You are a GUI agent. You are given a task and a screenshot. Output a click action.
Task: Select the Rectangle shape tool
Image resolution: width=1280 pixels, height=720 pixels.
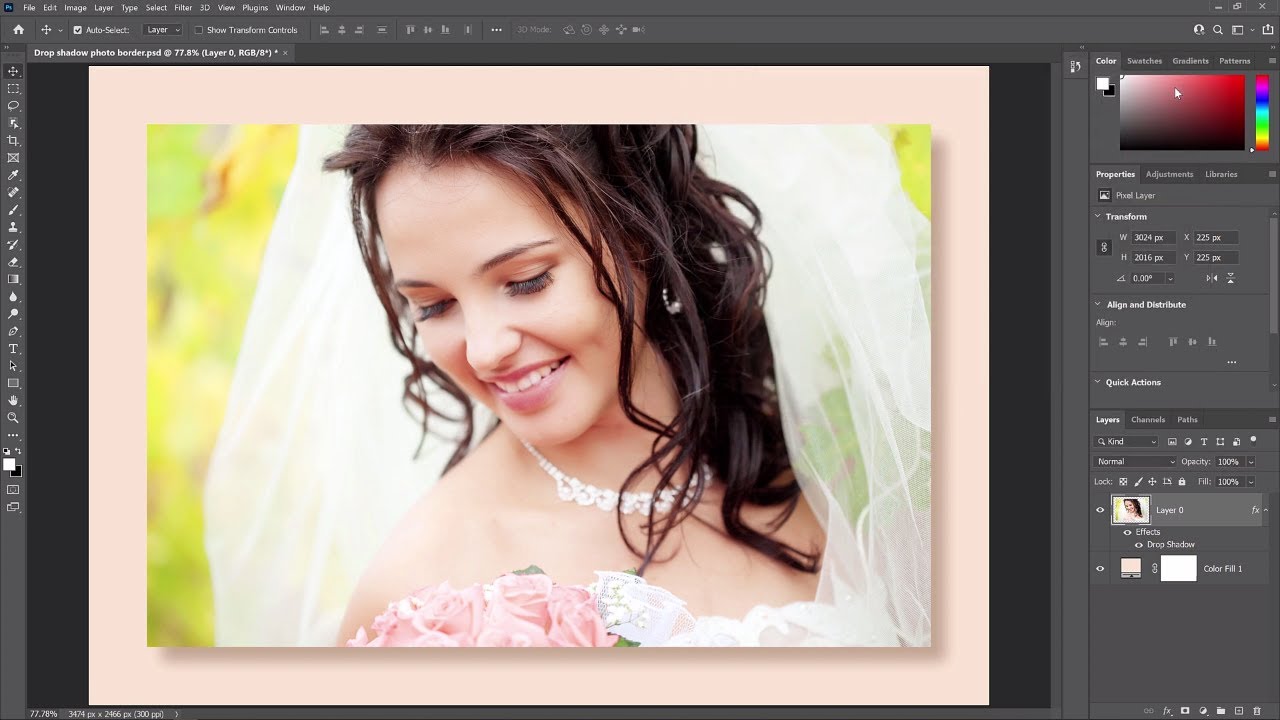(x=13, y=383)
